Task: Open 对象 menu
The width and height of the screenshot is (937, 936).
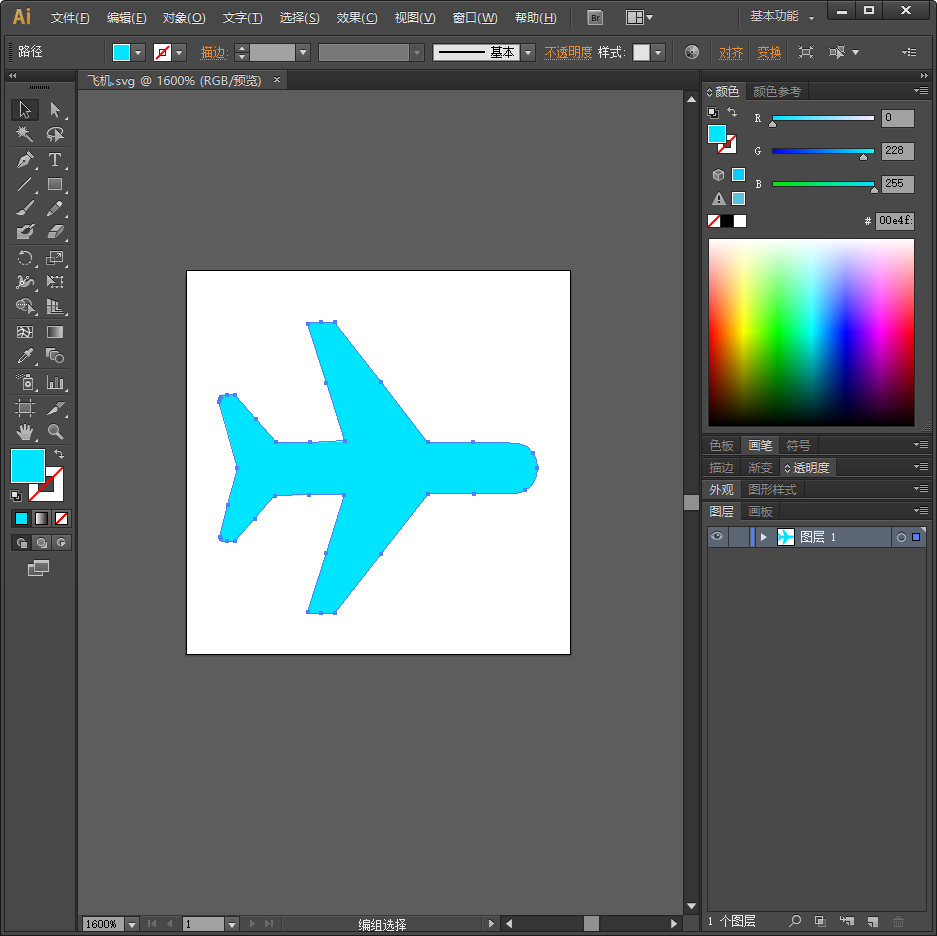Action: point(184,18)
